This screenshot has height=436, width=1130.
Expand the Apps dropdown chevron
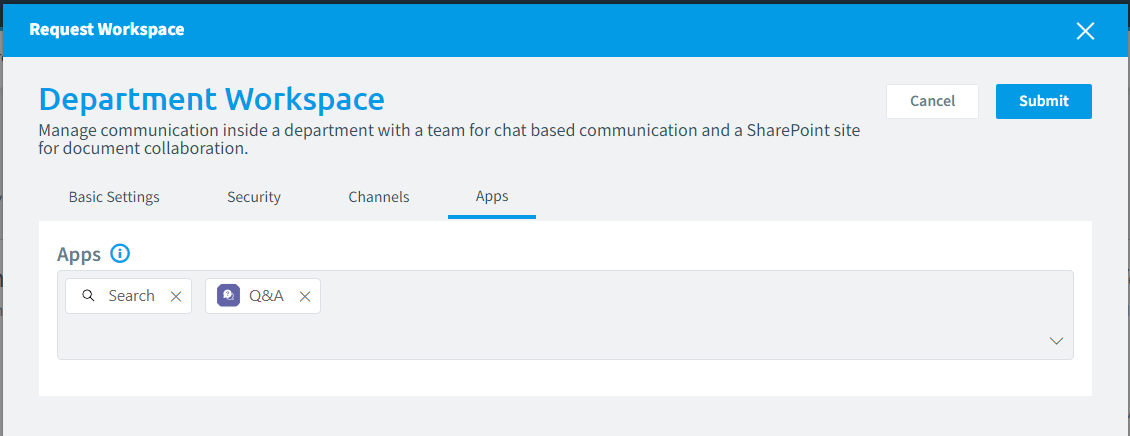[x=1056, y=341]
